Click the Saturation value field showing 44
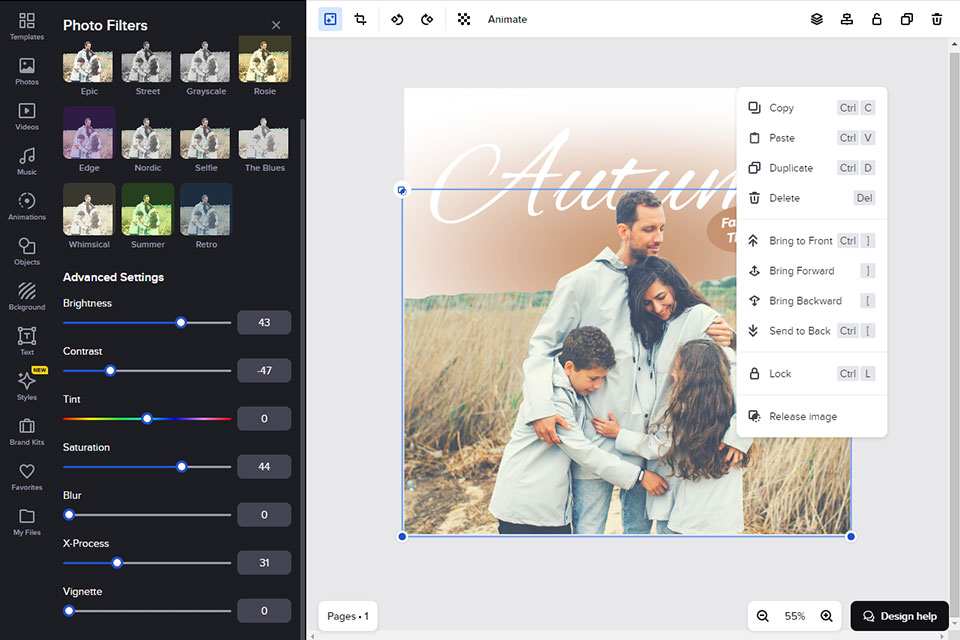 pos(264,467)
